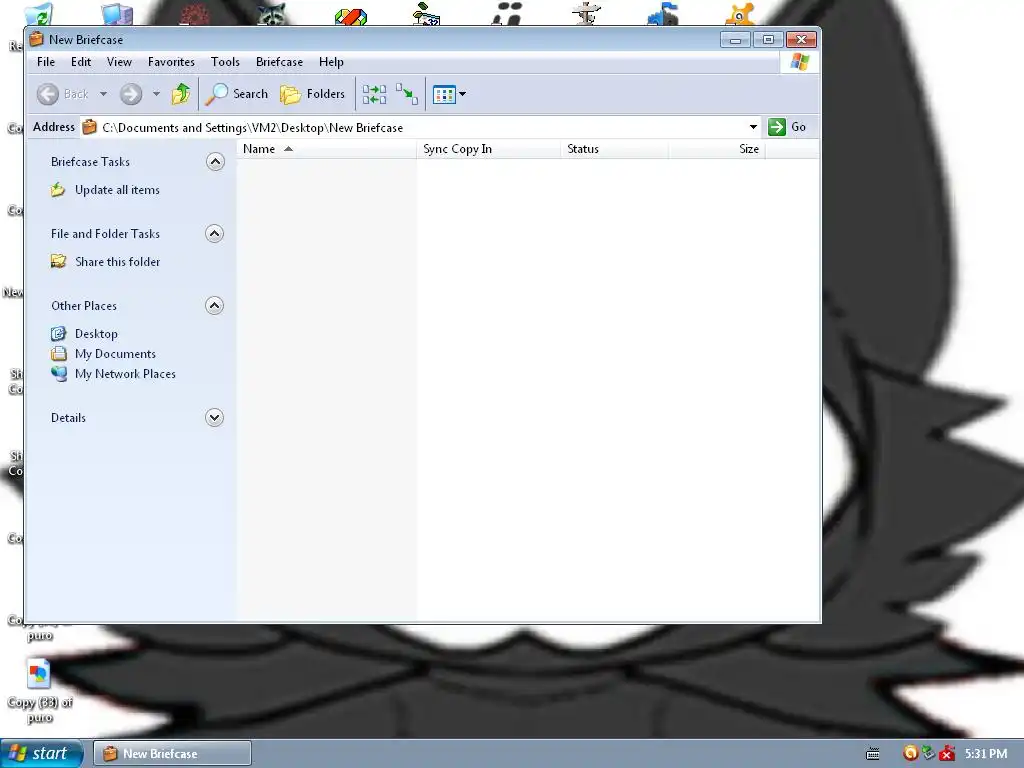The image size is (1024, 768).
Task: Click the title bar briefcase icon
Action: (x=37, y=39)
